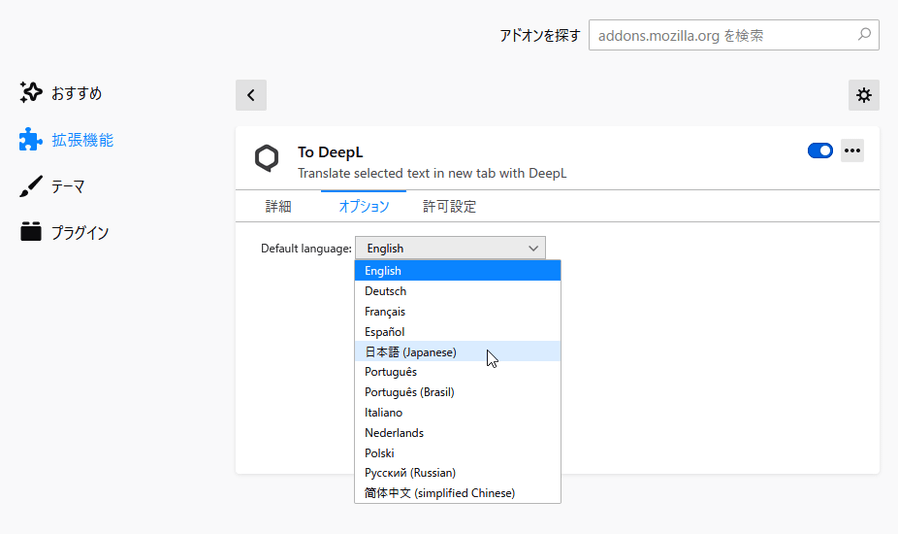Click the To DeepL extension title

point(330,152)
